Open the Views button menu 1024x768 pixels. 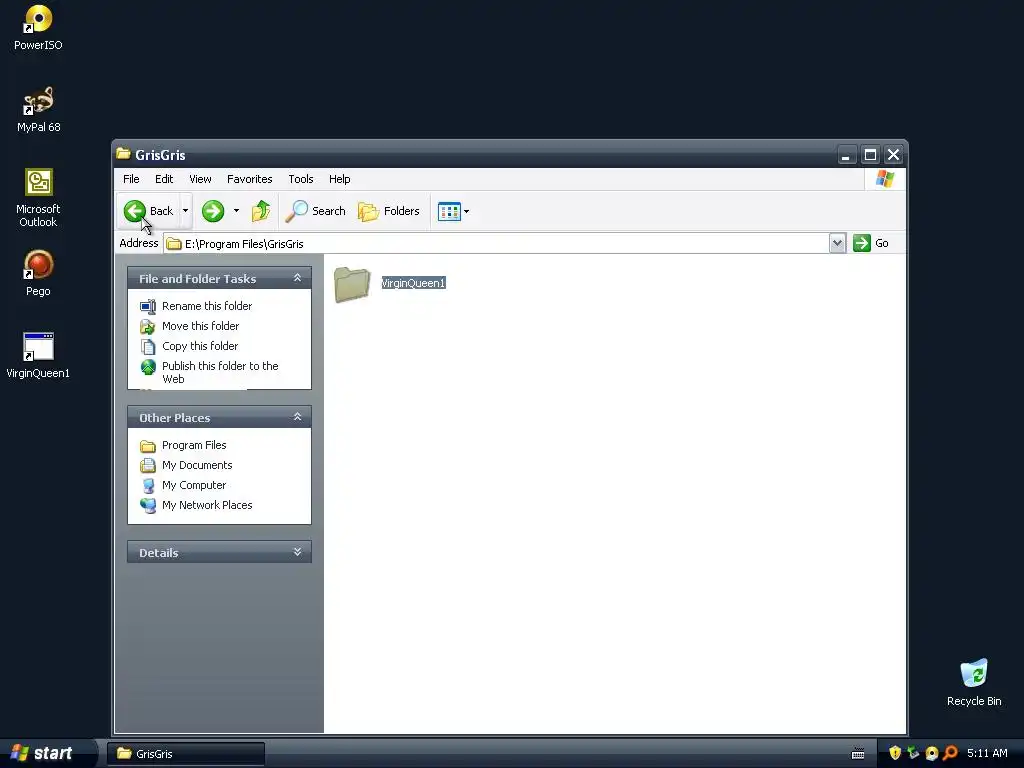[x=453, y=211]
